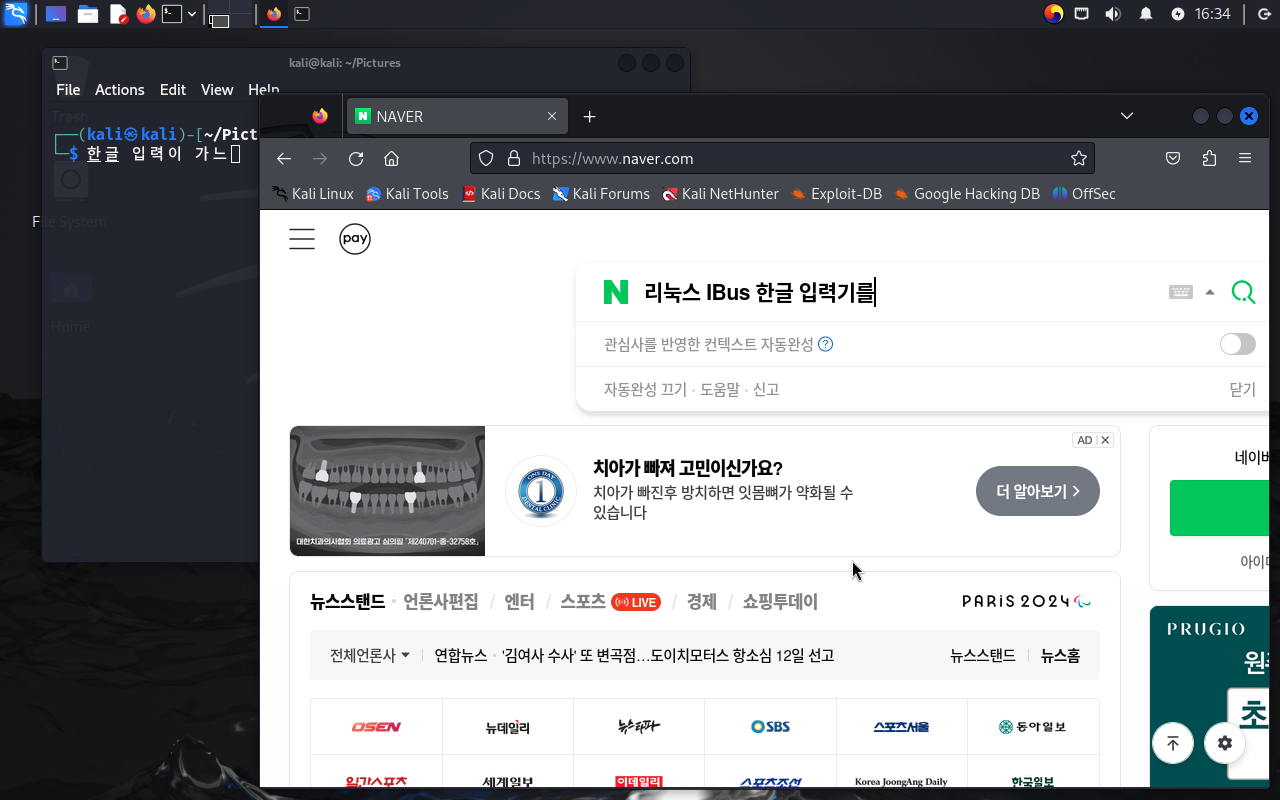Click the show desktop panel icon
Image resolution: width=1280 pixels, height=800 pixels.
coord(57,14)
